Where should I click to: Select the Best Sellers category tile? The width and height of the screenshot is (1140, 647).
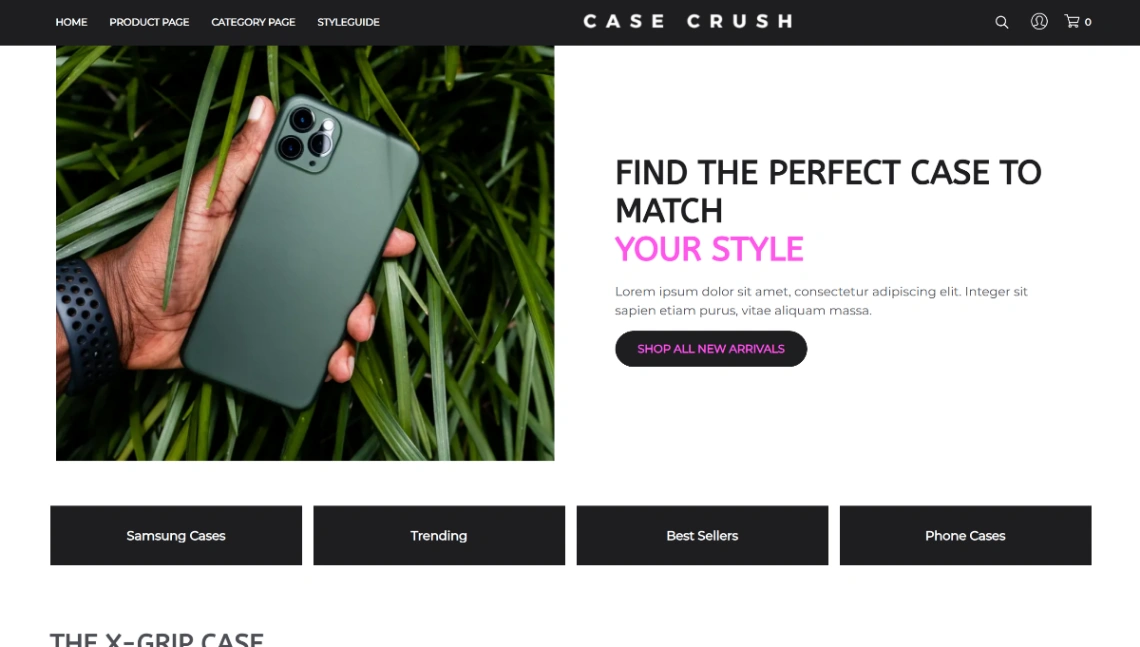point(702,535)
